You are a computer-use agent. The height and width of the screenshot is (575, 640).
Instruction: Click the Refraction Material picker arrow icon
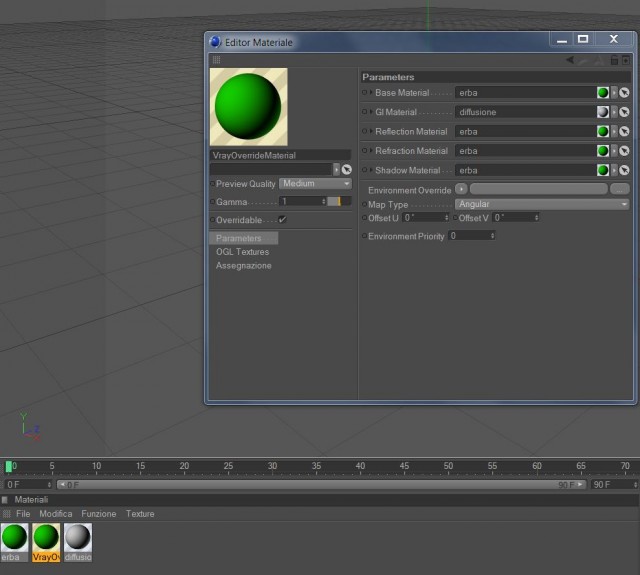(x=624, y=151)
